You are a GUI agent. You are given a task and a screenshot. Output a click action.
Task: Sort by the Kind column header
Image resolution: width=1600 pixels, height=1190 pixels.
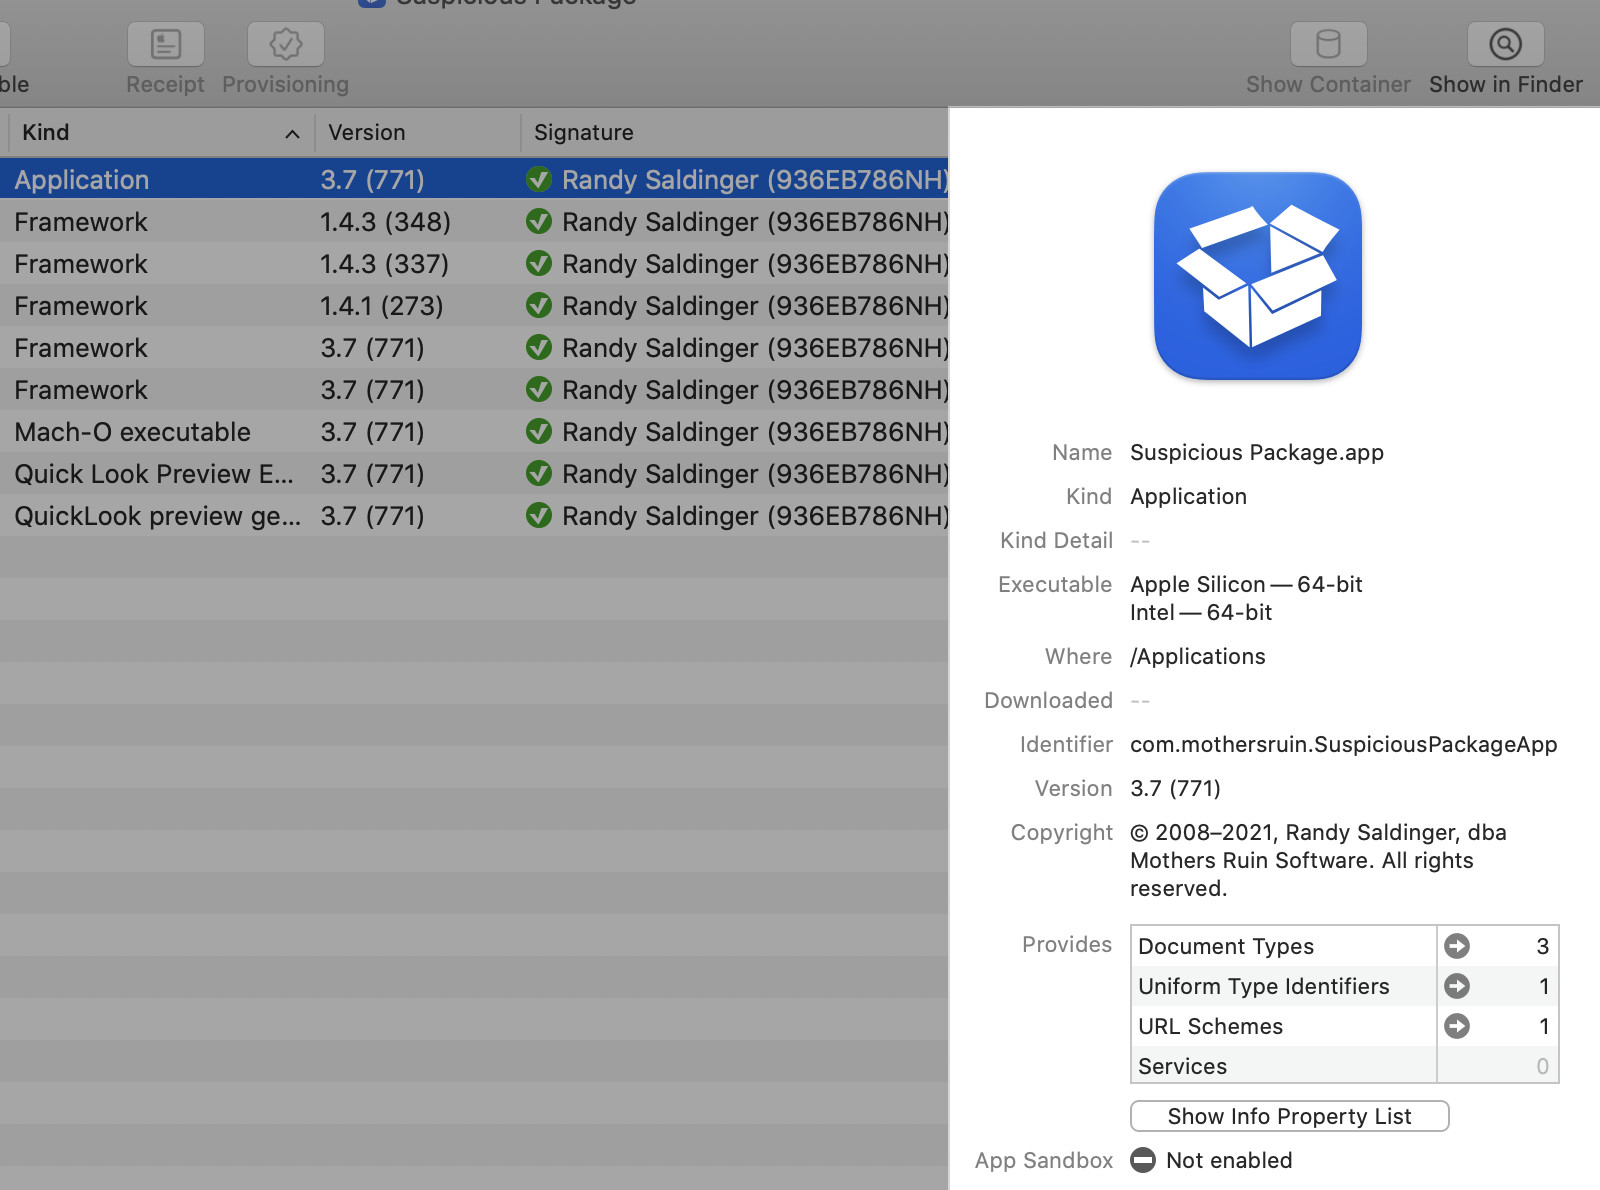pyautogui.click(x=160, y=132)
